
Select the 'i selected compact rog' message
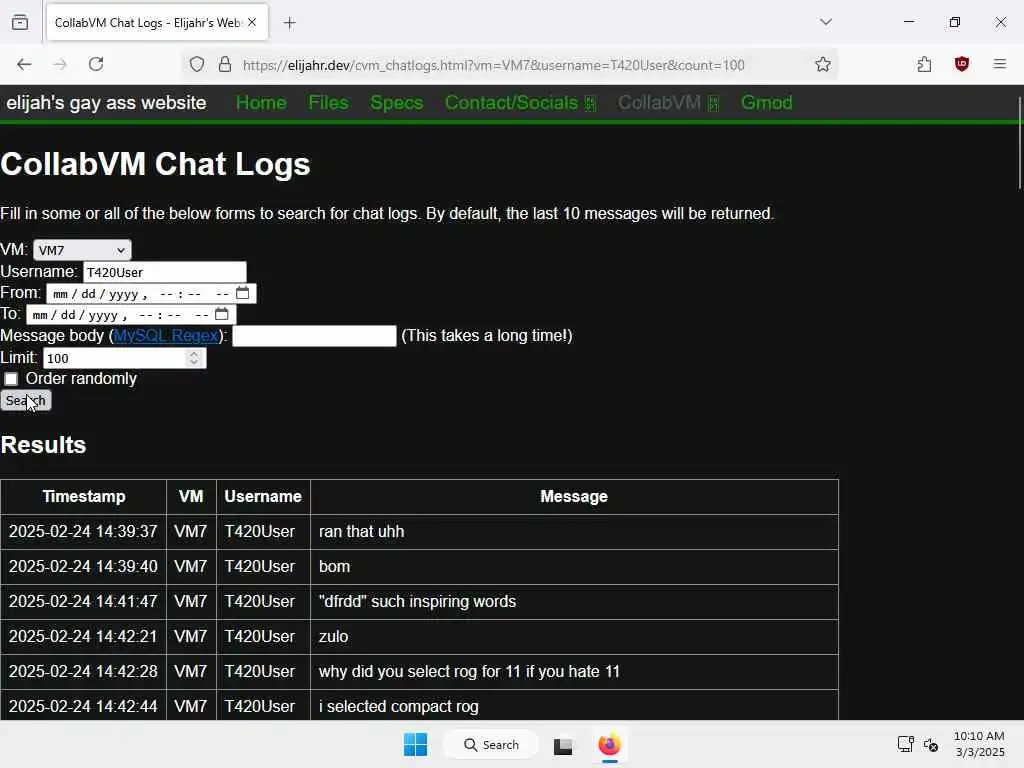point(574,706)
